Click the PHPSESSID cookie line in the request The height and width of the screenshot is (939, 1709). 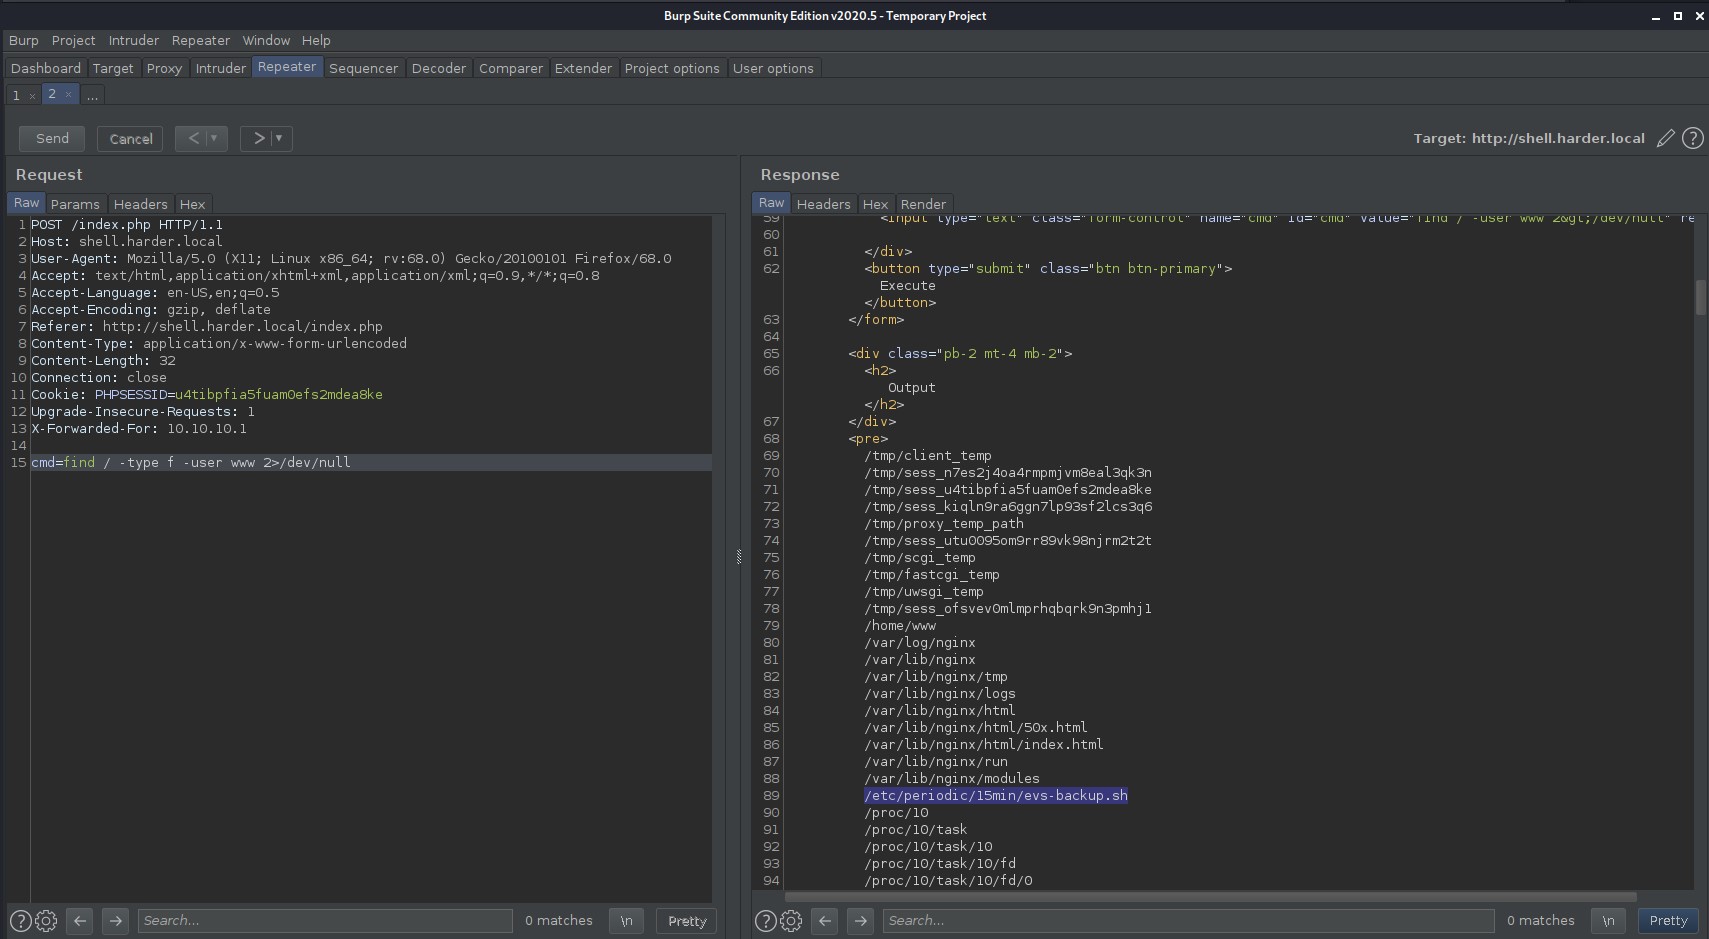207,395
